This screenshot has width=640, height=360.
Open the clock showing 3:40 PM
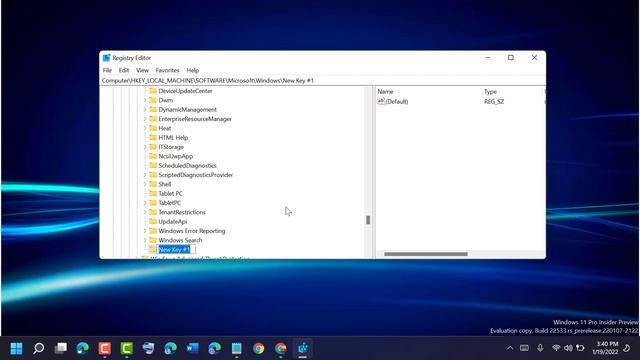[605, 348]
